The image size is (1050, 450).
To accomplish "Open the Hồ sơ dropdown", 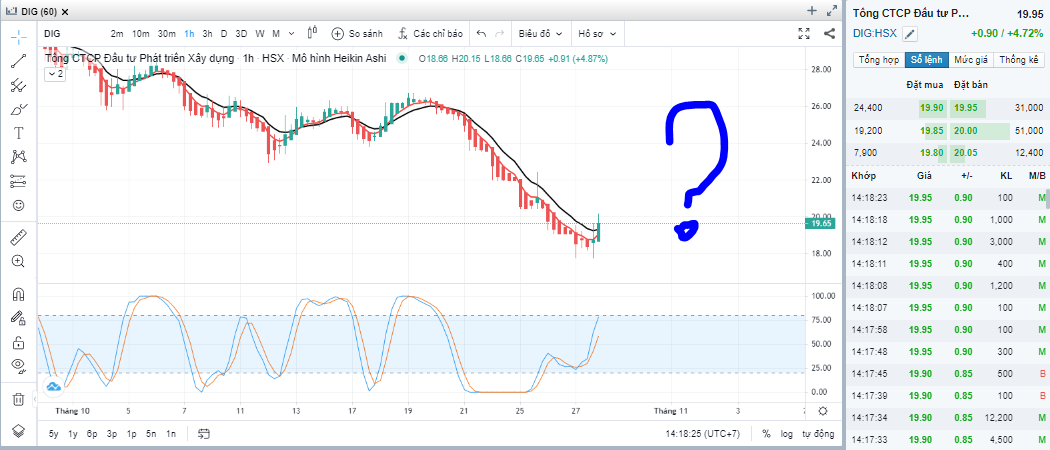I will point(597,33).
